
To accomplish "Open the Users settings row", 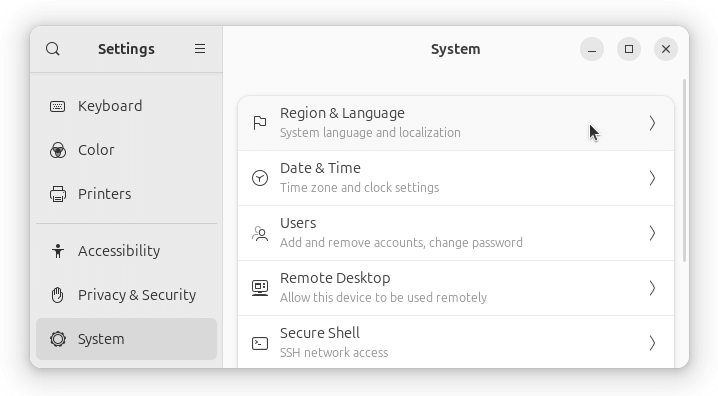I will click(x=456, y=233).
